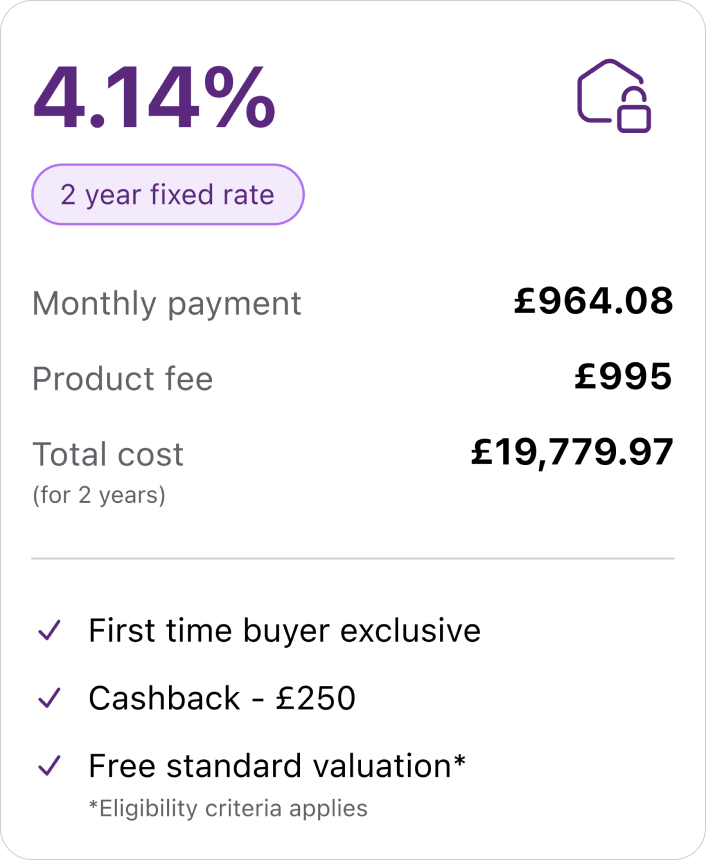
Task: Click the £995 product fee value
Action: [623, 377]
